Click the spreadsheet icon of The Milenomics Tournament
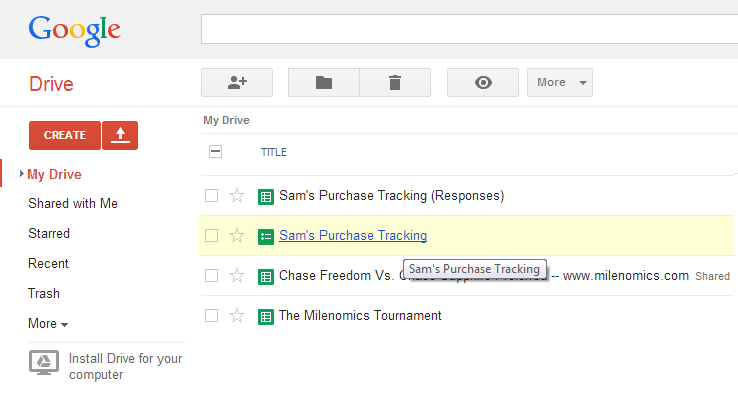 266,317
